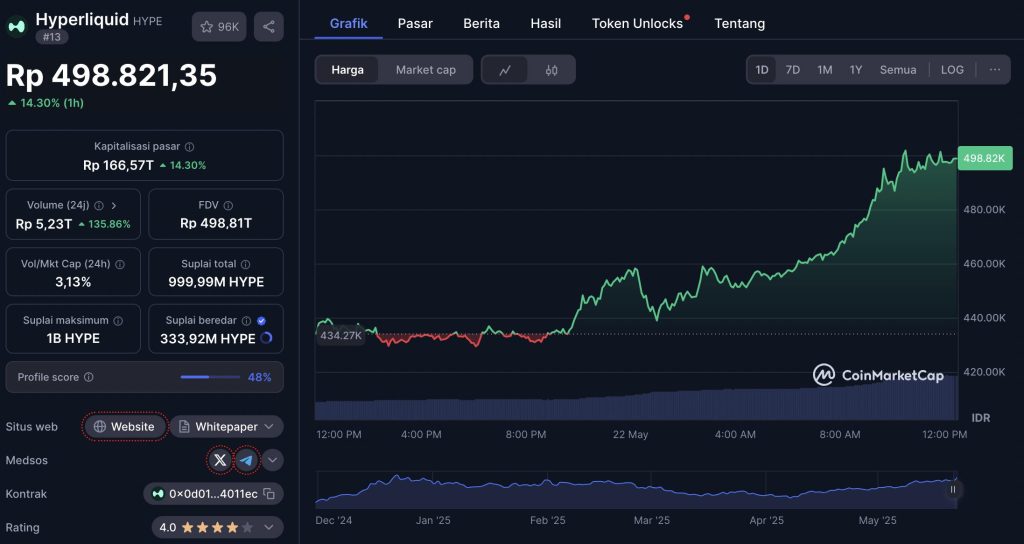Click the Profile score progress bar
The width and height of the screenshot is (1024, 544).
pyautogui.click(x=210, y=377)
